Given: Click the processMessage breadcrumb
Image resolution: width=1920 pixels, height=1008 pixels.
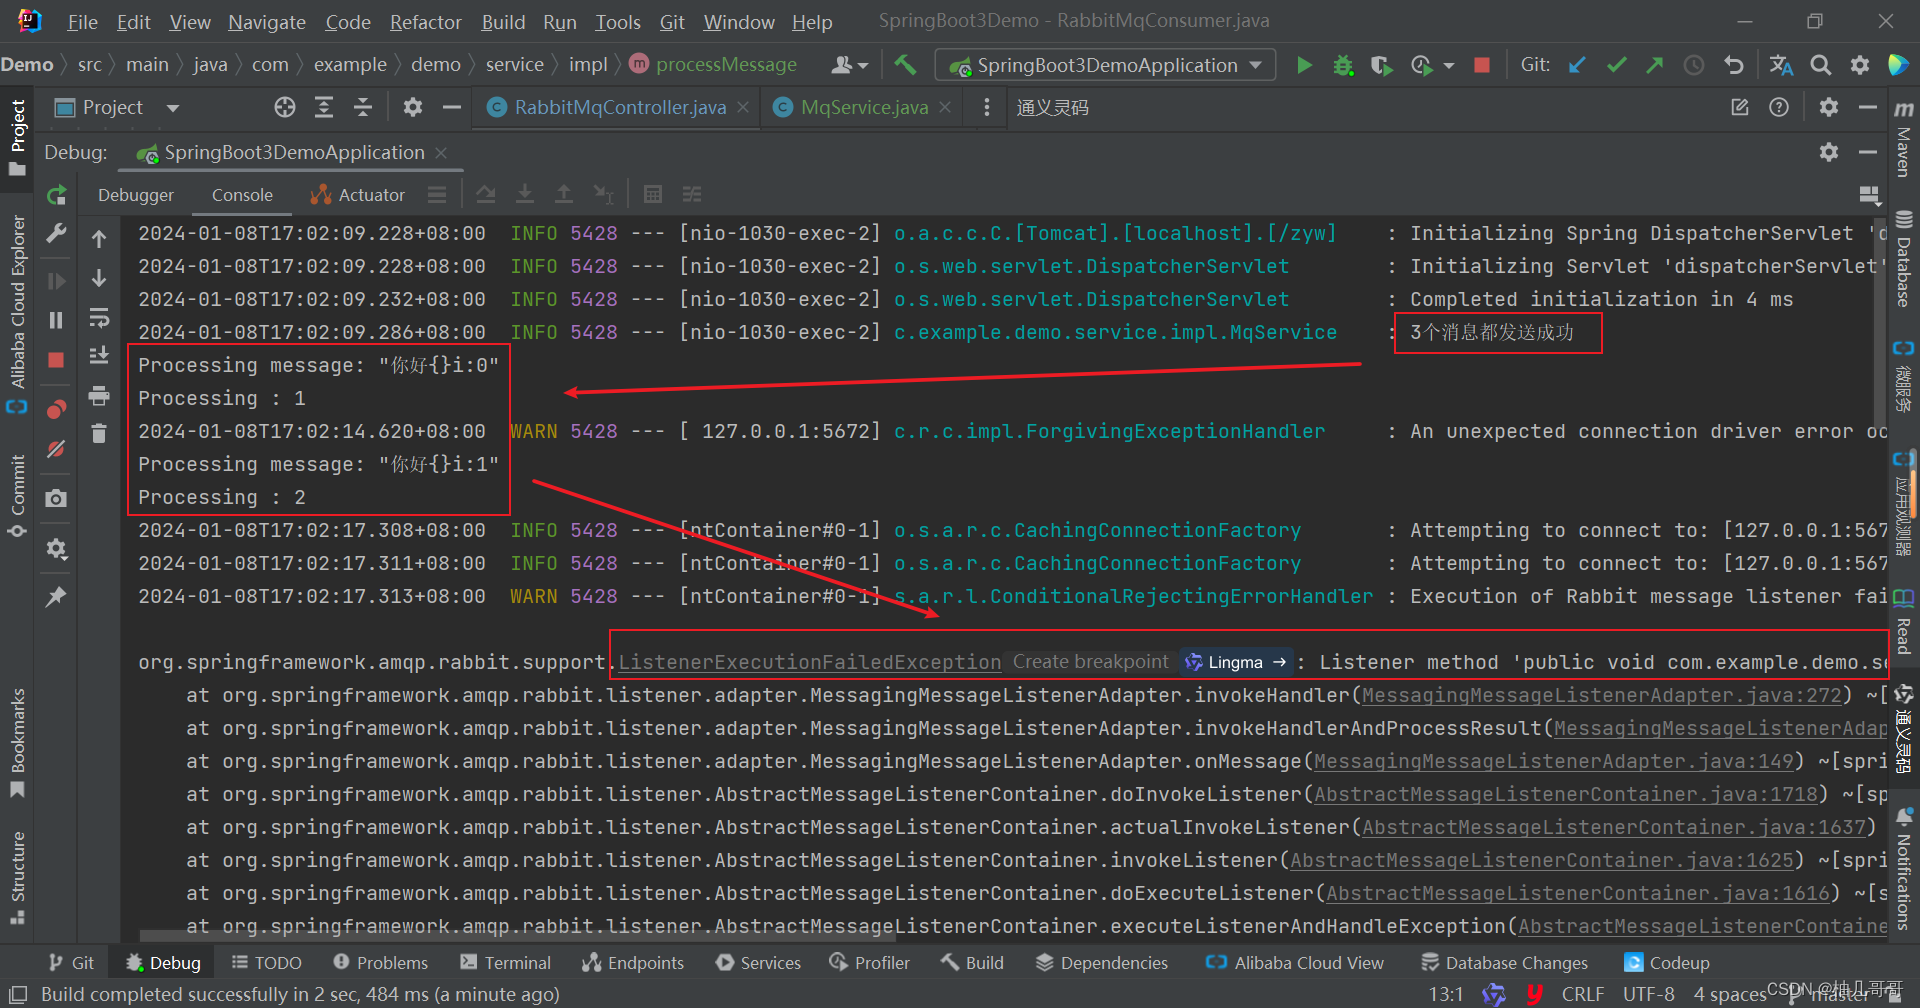Looking at the screenshot, I should coord(714,65).
